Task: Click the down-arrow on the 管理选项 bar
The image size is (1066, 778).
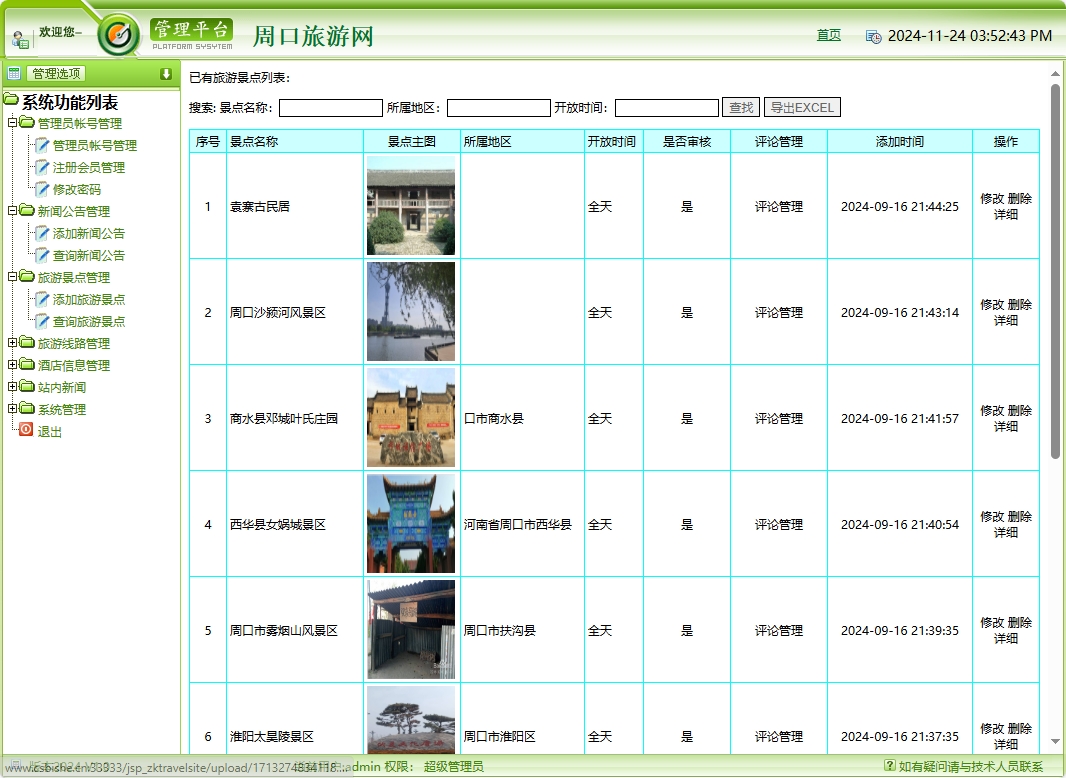Action: point(166,73)
